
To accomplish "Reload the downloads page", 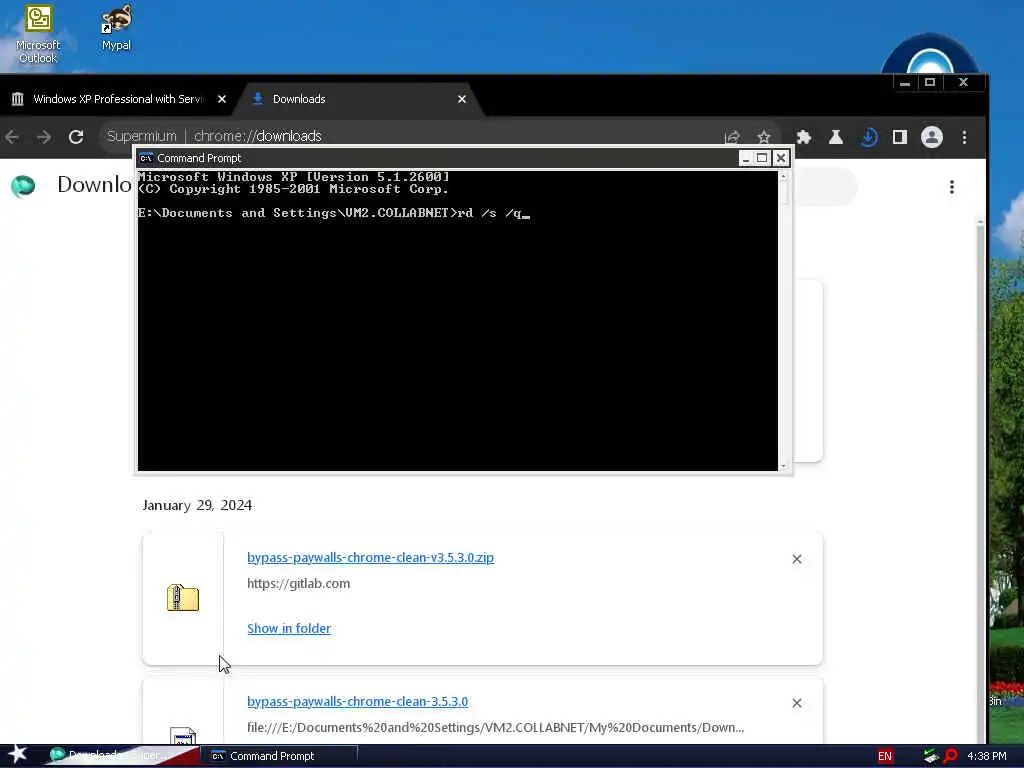I will click(76, 136).
